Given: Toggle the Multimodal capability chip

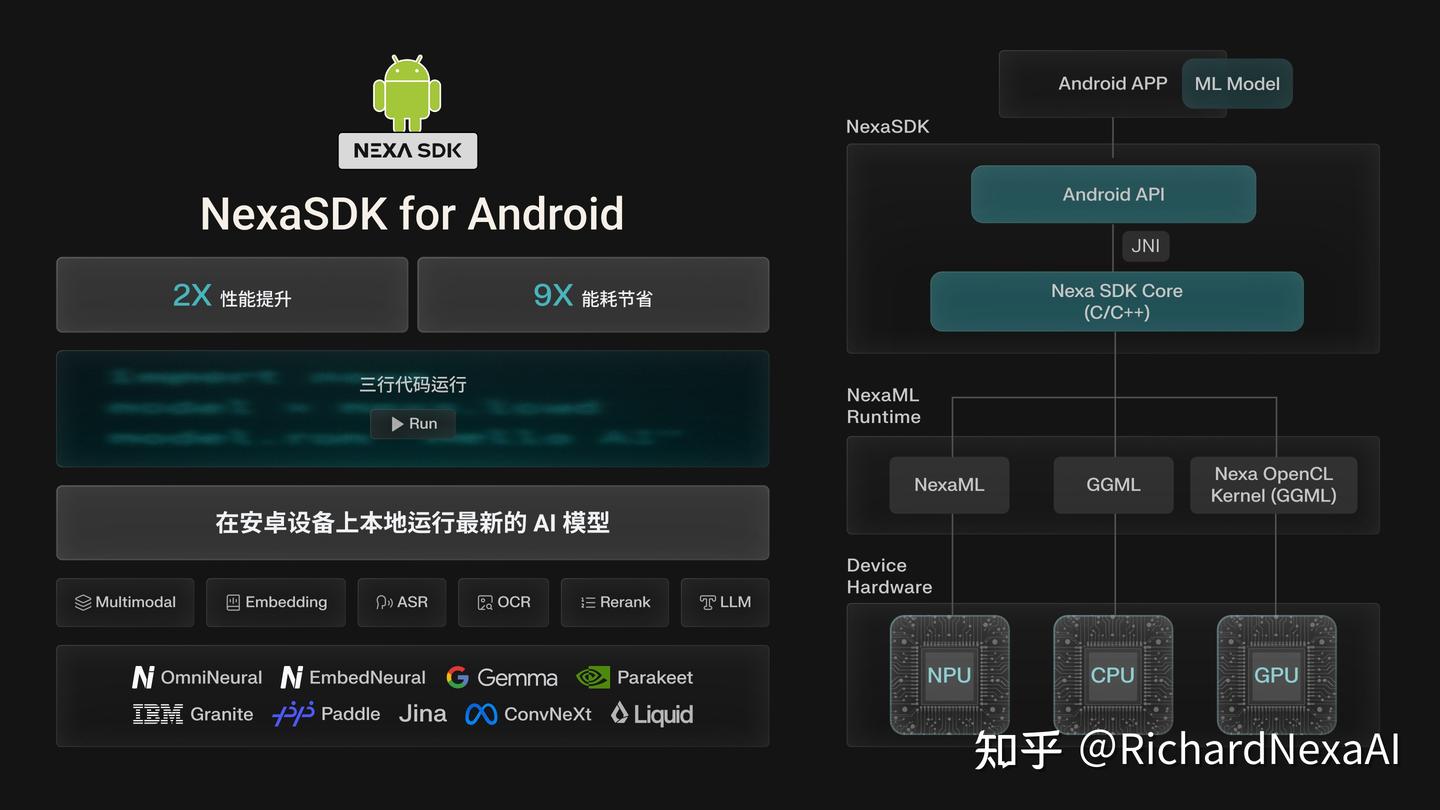Looking at the screenshot, I should (125, 602).
